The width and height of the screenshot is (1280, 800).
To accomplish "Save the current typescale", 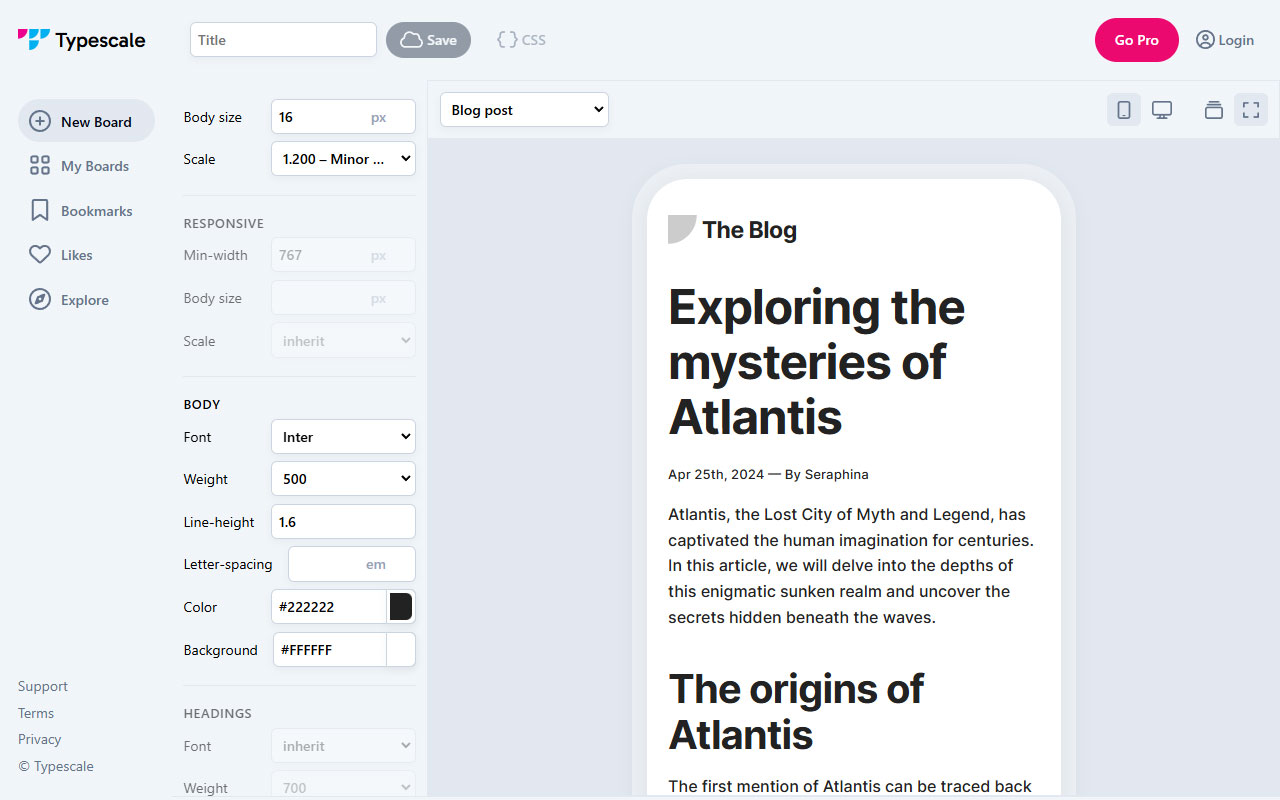I will point(428,39).
